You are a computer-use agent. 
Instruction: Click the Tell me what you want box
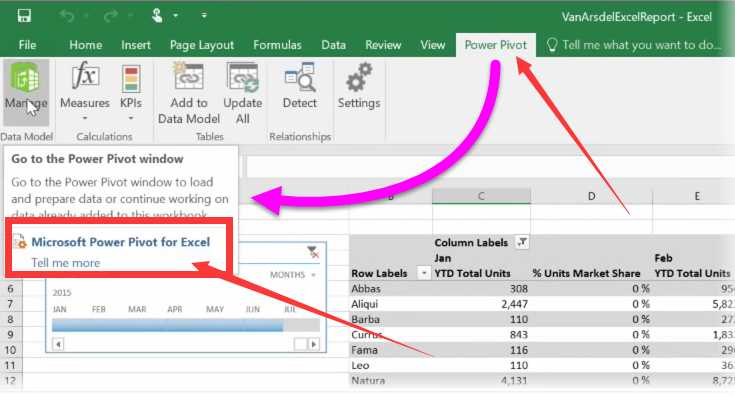[x=635, y=45]
